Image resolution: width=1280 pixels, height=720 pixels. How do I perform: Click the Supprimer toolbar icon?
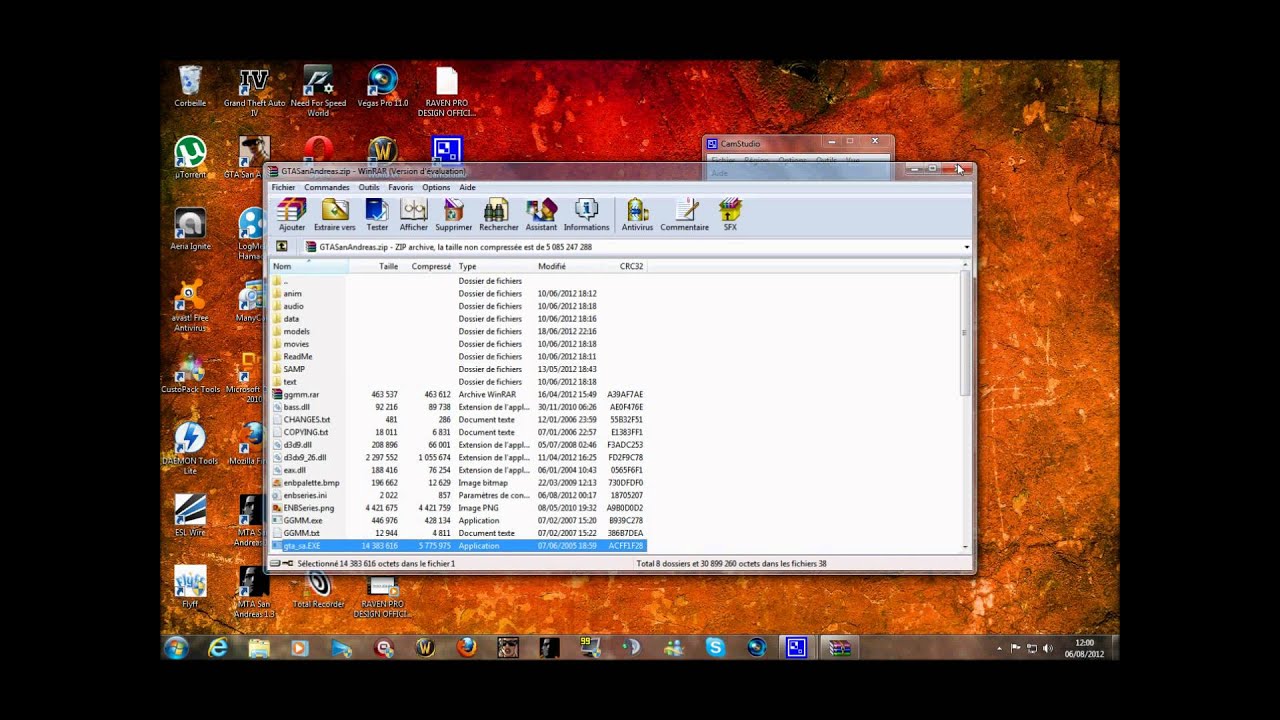click(453, 215)
